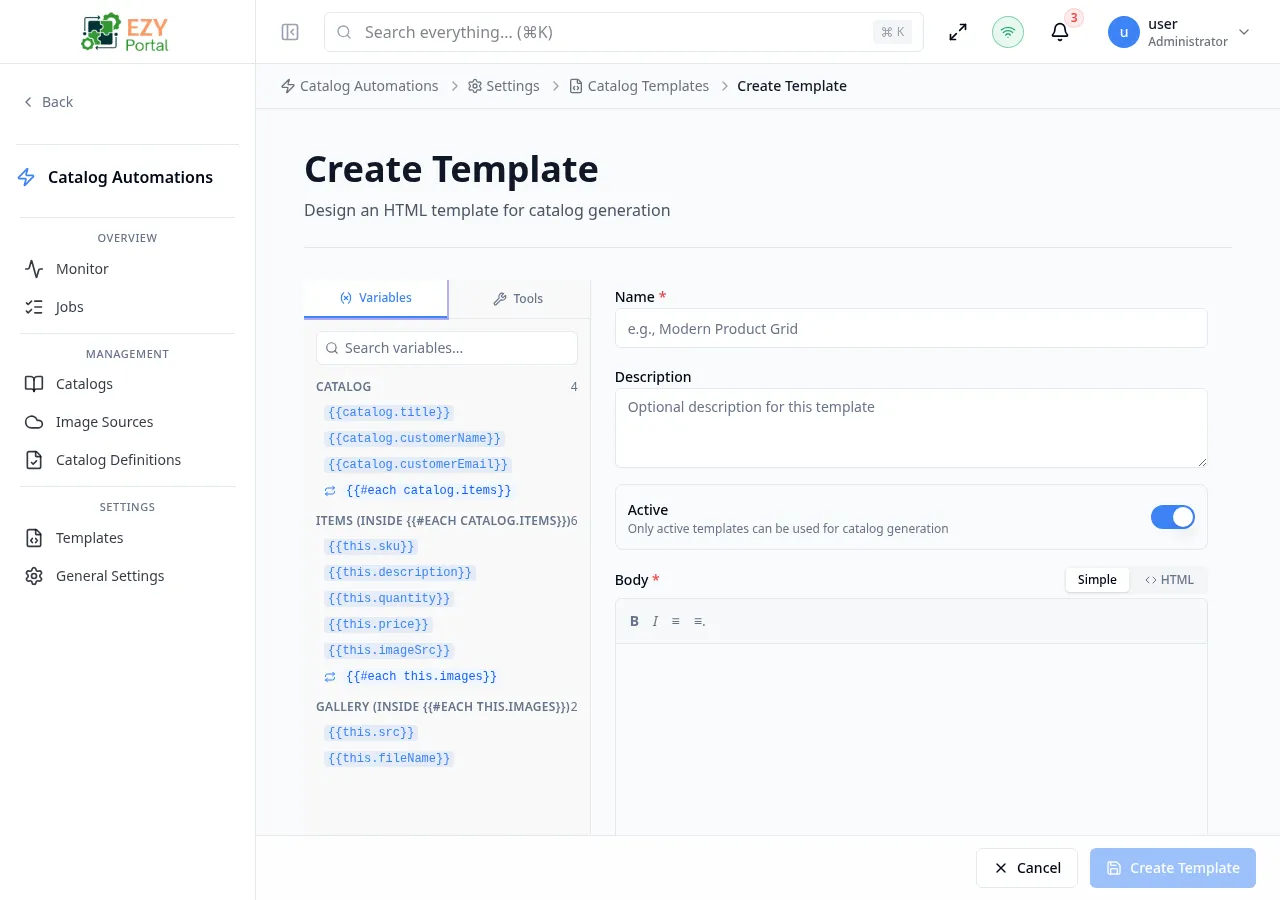Check the wifi connection status icon

click(x=1008, y=32)
